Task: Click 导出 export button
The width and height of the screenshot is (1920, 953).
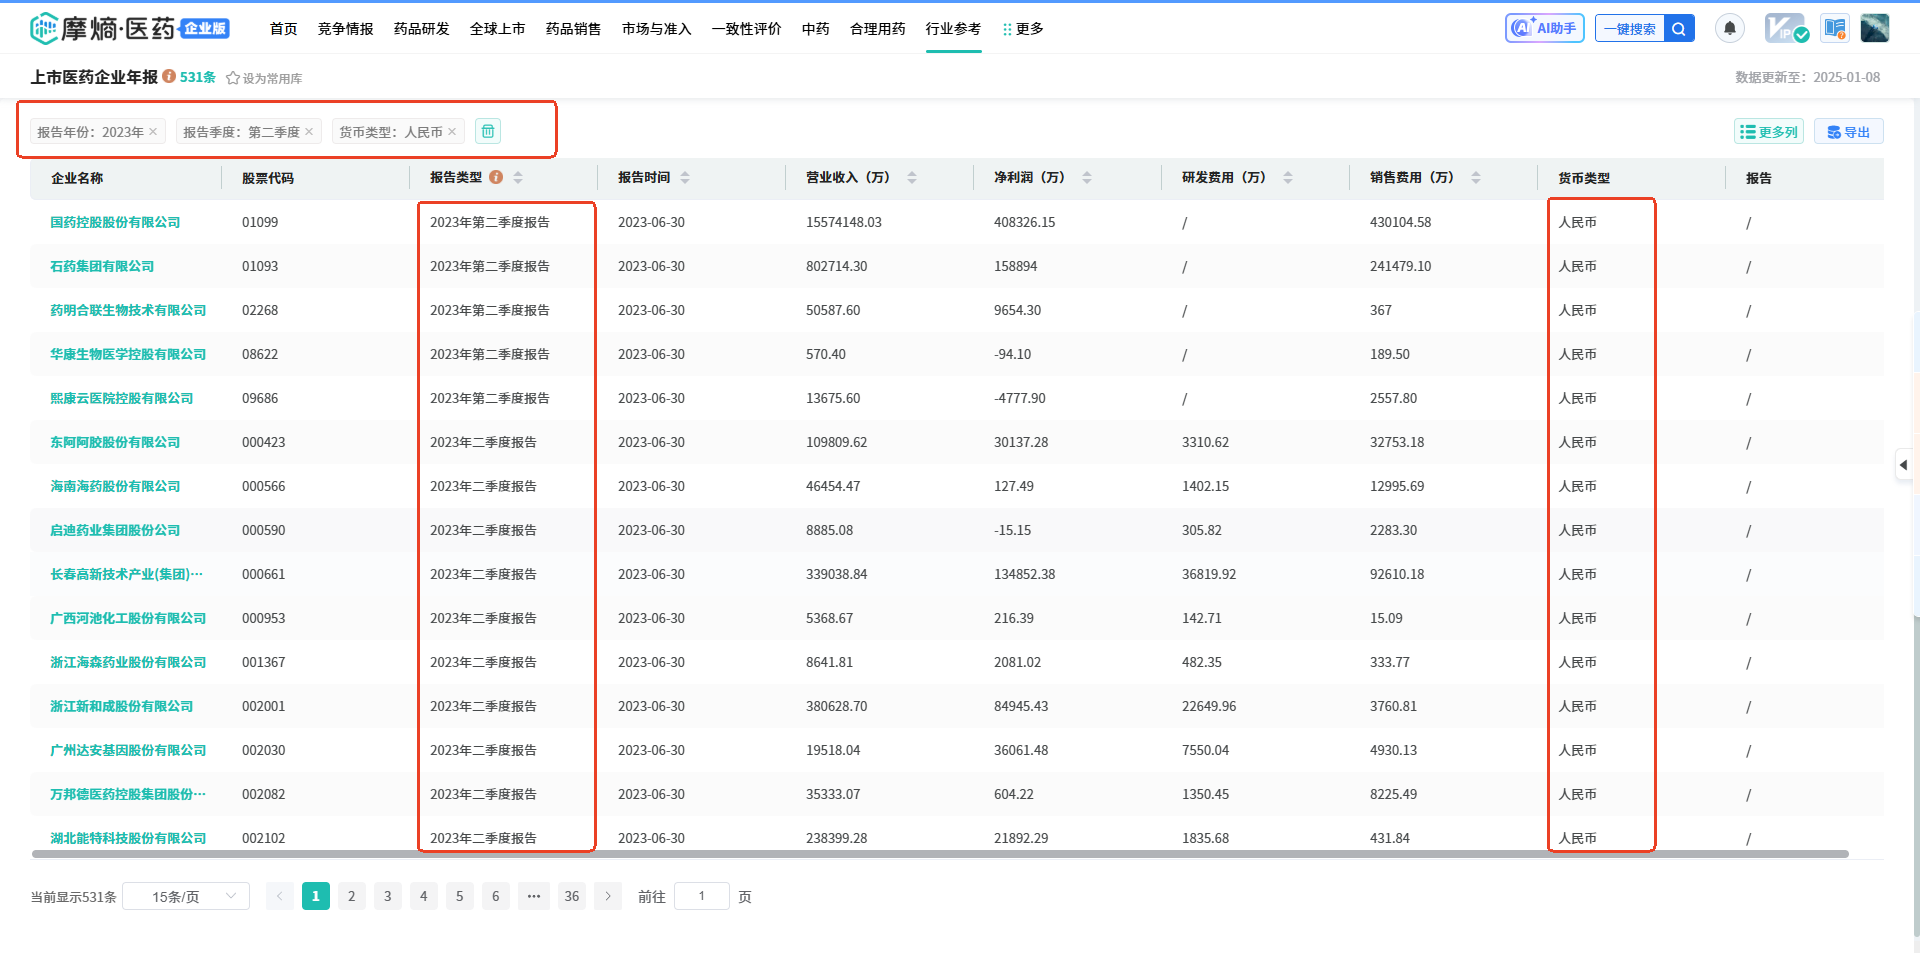Action: pyautogui.click(x=1849, y=131)
